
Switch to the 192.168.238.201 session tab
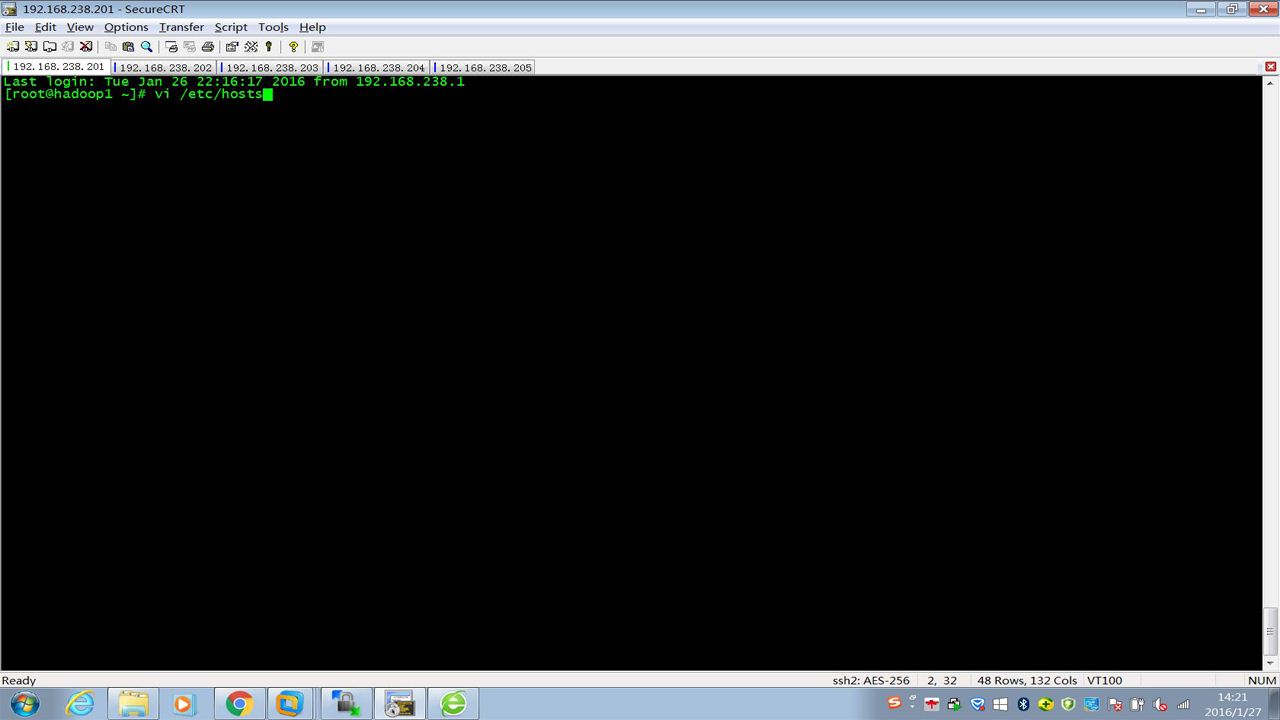[x=58, y=67]
